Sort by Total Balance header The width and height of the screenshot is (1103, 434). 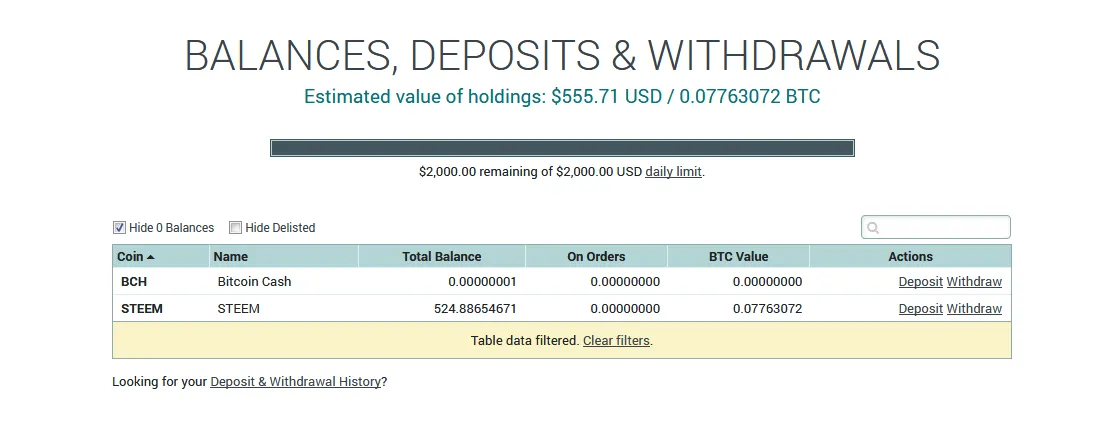tap(442, 257)
